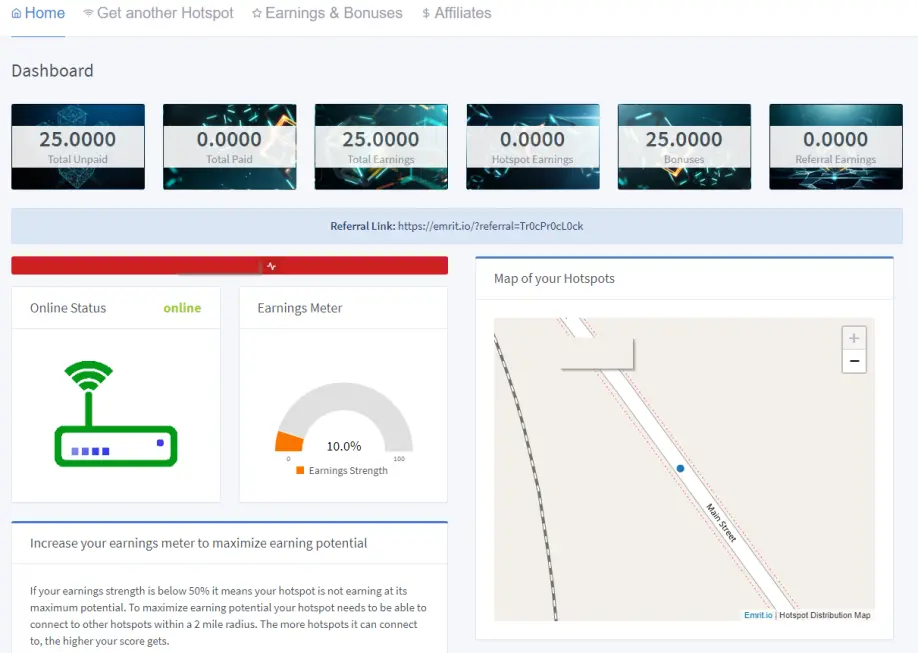The image size is (918, 653).
Task: Open the Referral Earnings card
Action: 836,147
